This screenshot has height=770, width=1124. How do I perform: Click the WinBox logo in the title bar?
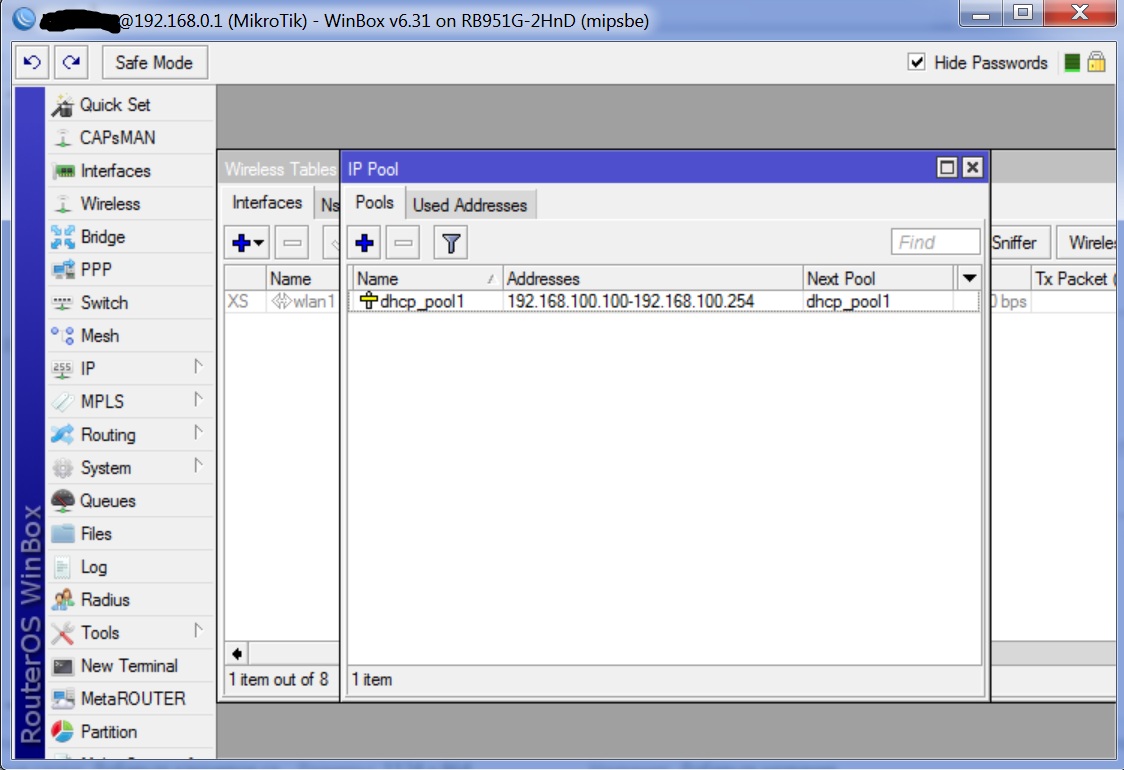(24, 19)
